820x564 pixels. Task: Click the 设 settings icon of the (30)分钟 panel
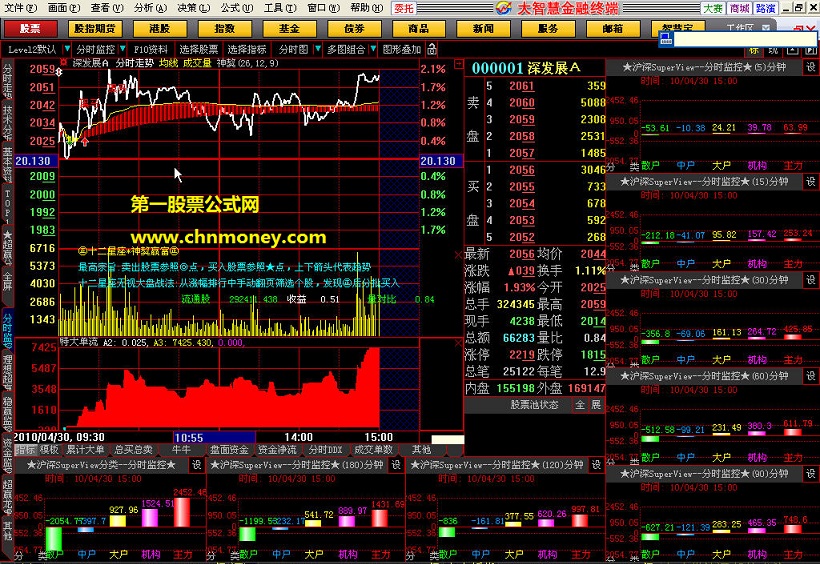[x=810, y=280]
